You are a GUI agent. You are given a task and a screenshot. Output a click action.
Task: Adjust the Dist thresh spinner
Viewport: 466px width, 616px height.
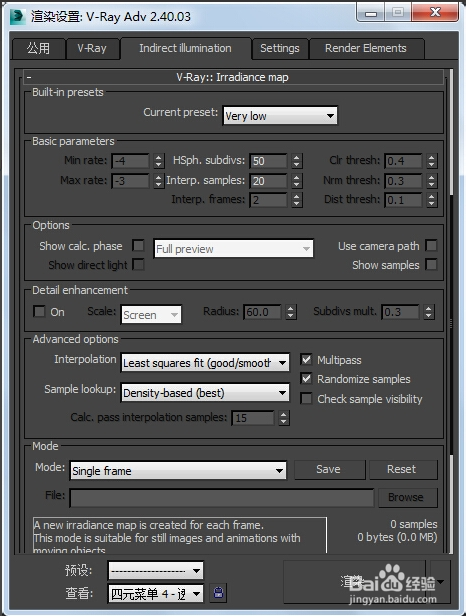coord(432,200)
